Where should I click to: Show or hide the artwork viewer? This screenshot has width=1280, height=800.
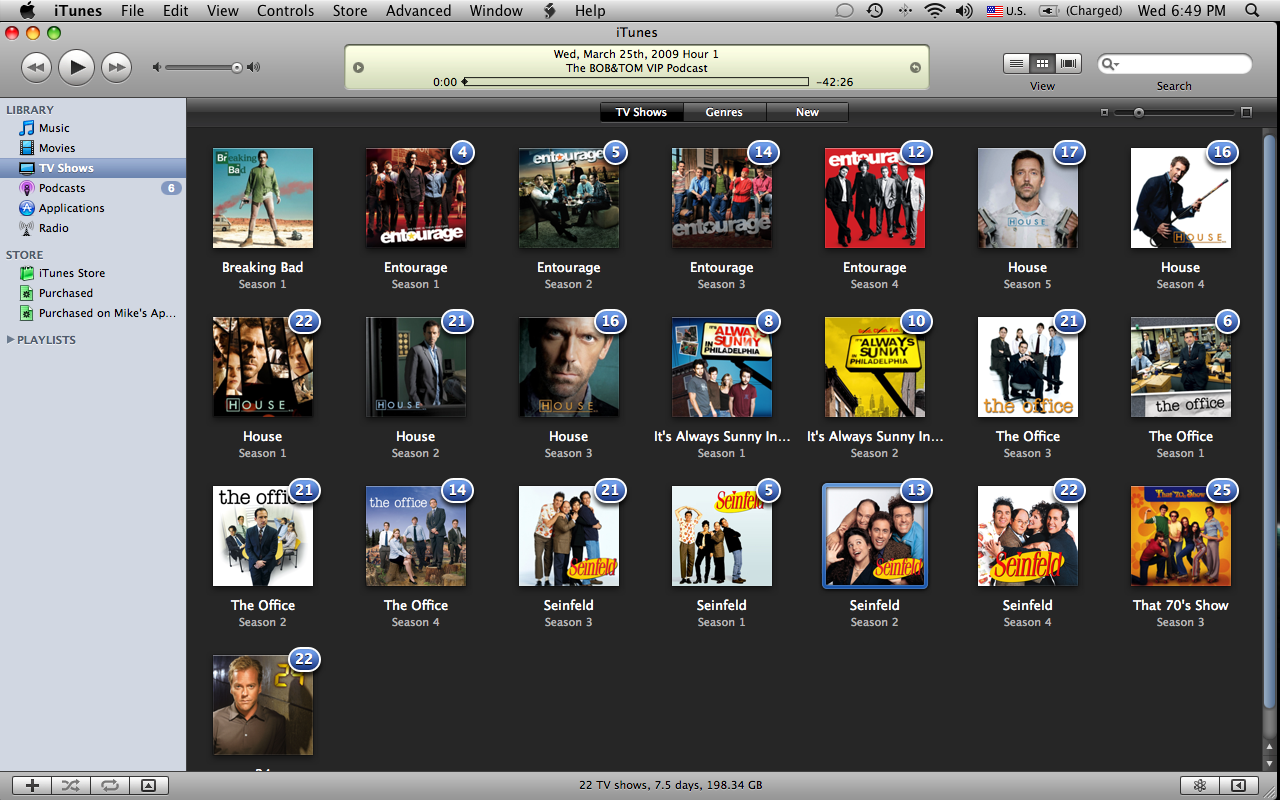[148, 786]
